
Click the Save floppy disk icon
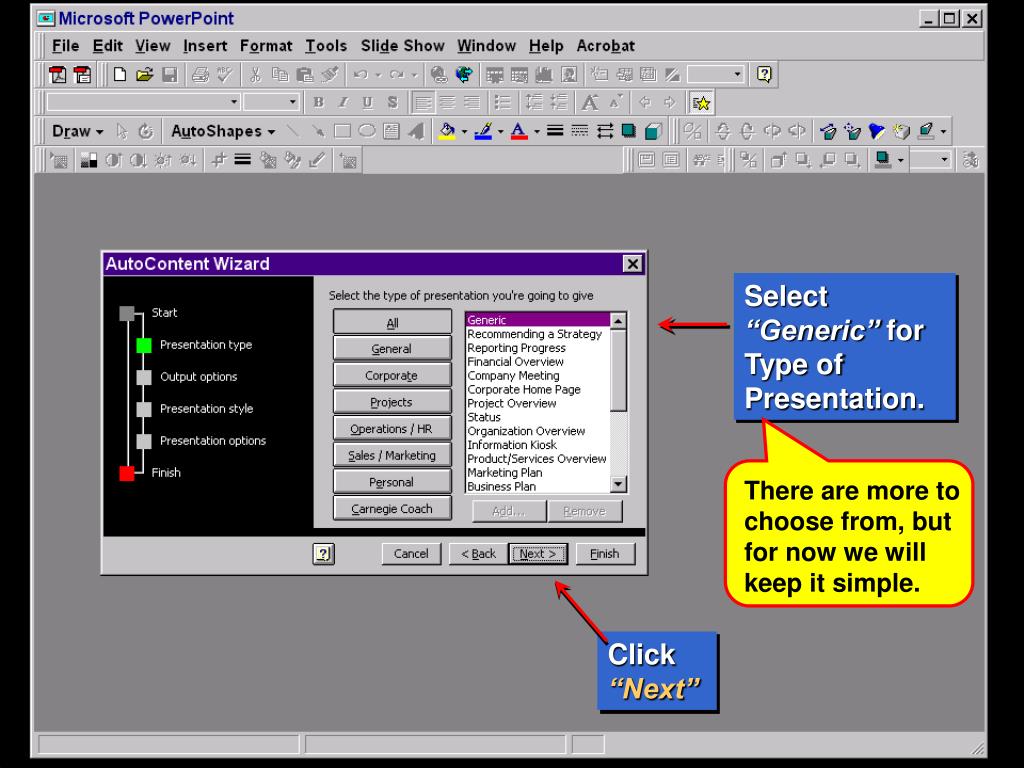pyautogui.click(x=170, y=74)
